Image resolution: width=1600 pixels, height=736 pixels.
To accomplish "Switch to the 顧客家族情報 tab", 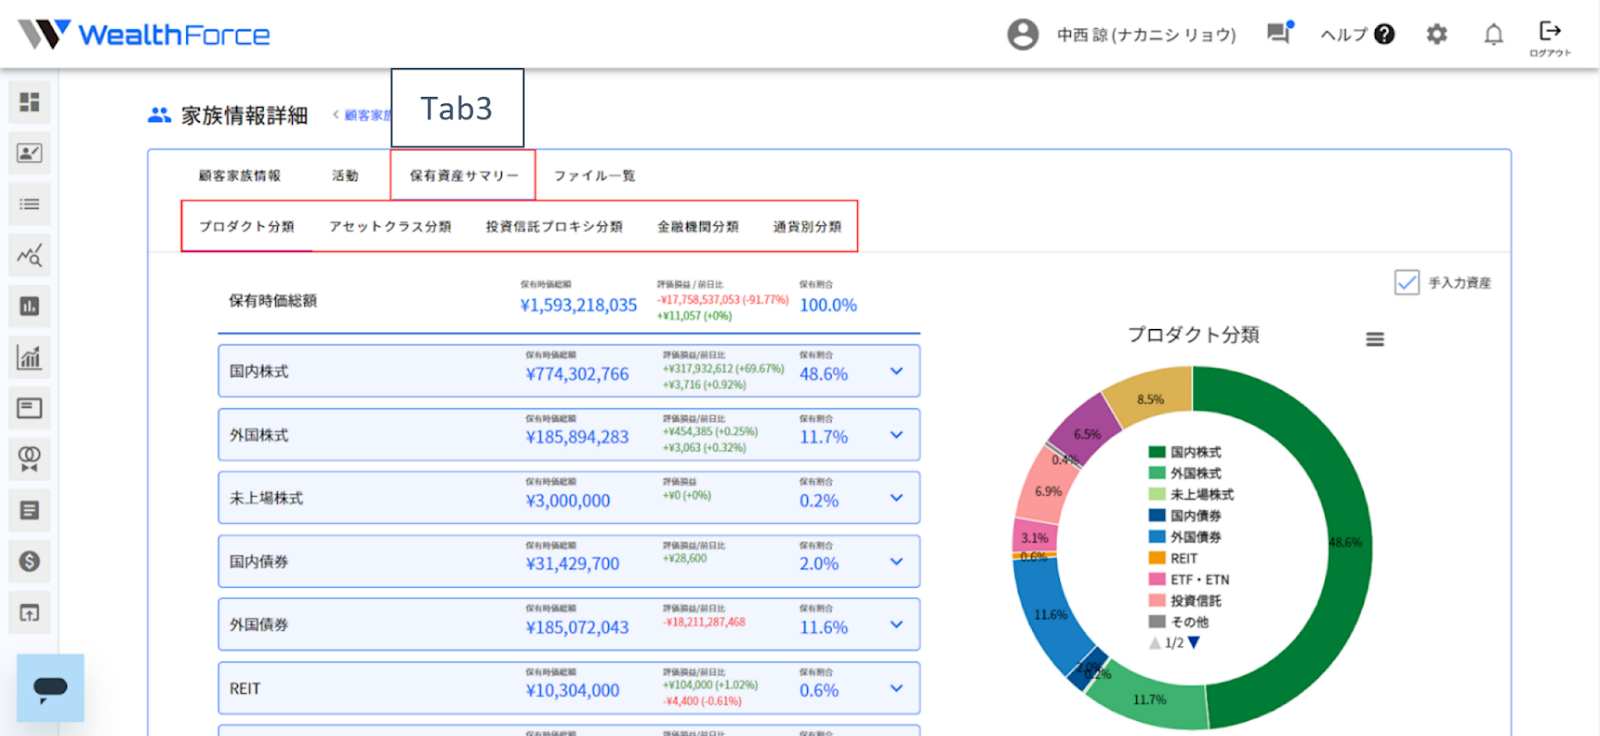I will [x=240, y=176].
